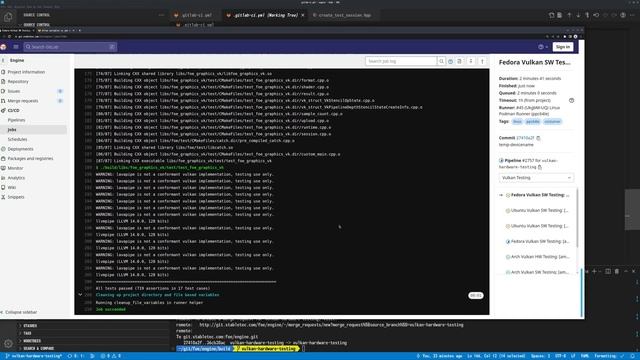Click the Sign in button

tap(562, 47)
